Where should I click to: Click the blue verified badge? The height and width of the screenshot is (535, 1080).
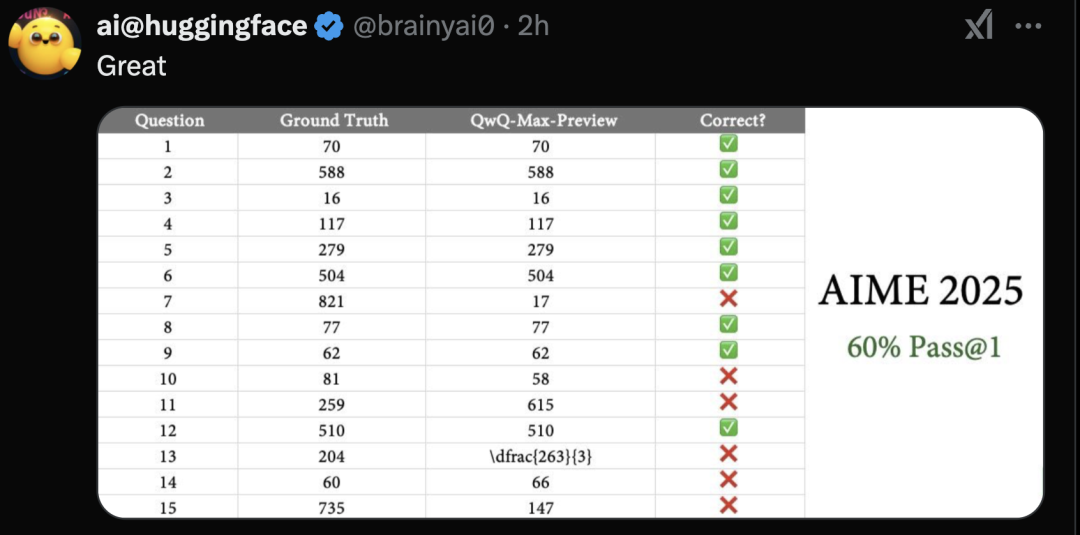tap(329, 27)
